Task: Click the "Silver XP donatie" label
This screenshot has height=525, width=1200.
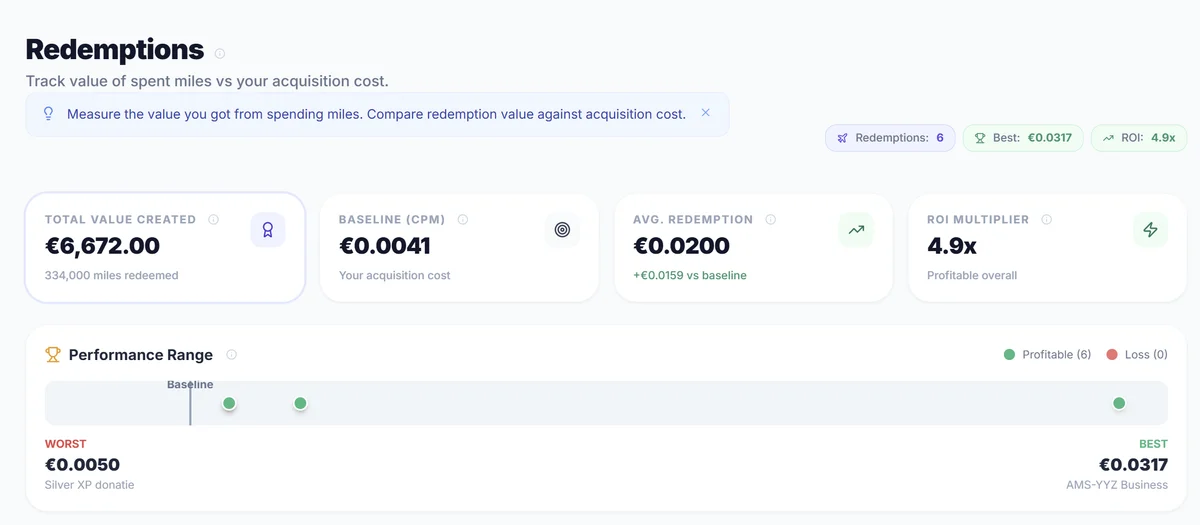Action: point(90,485)
